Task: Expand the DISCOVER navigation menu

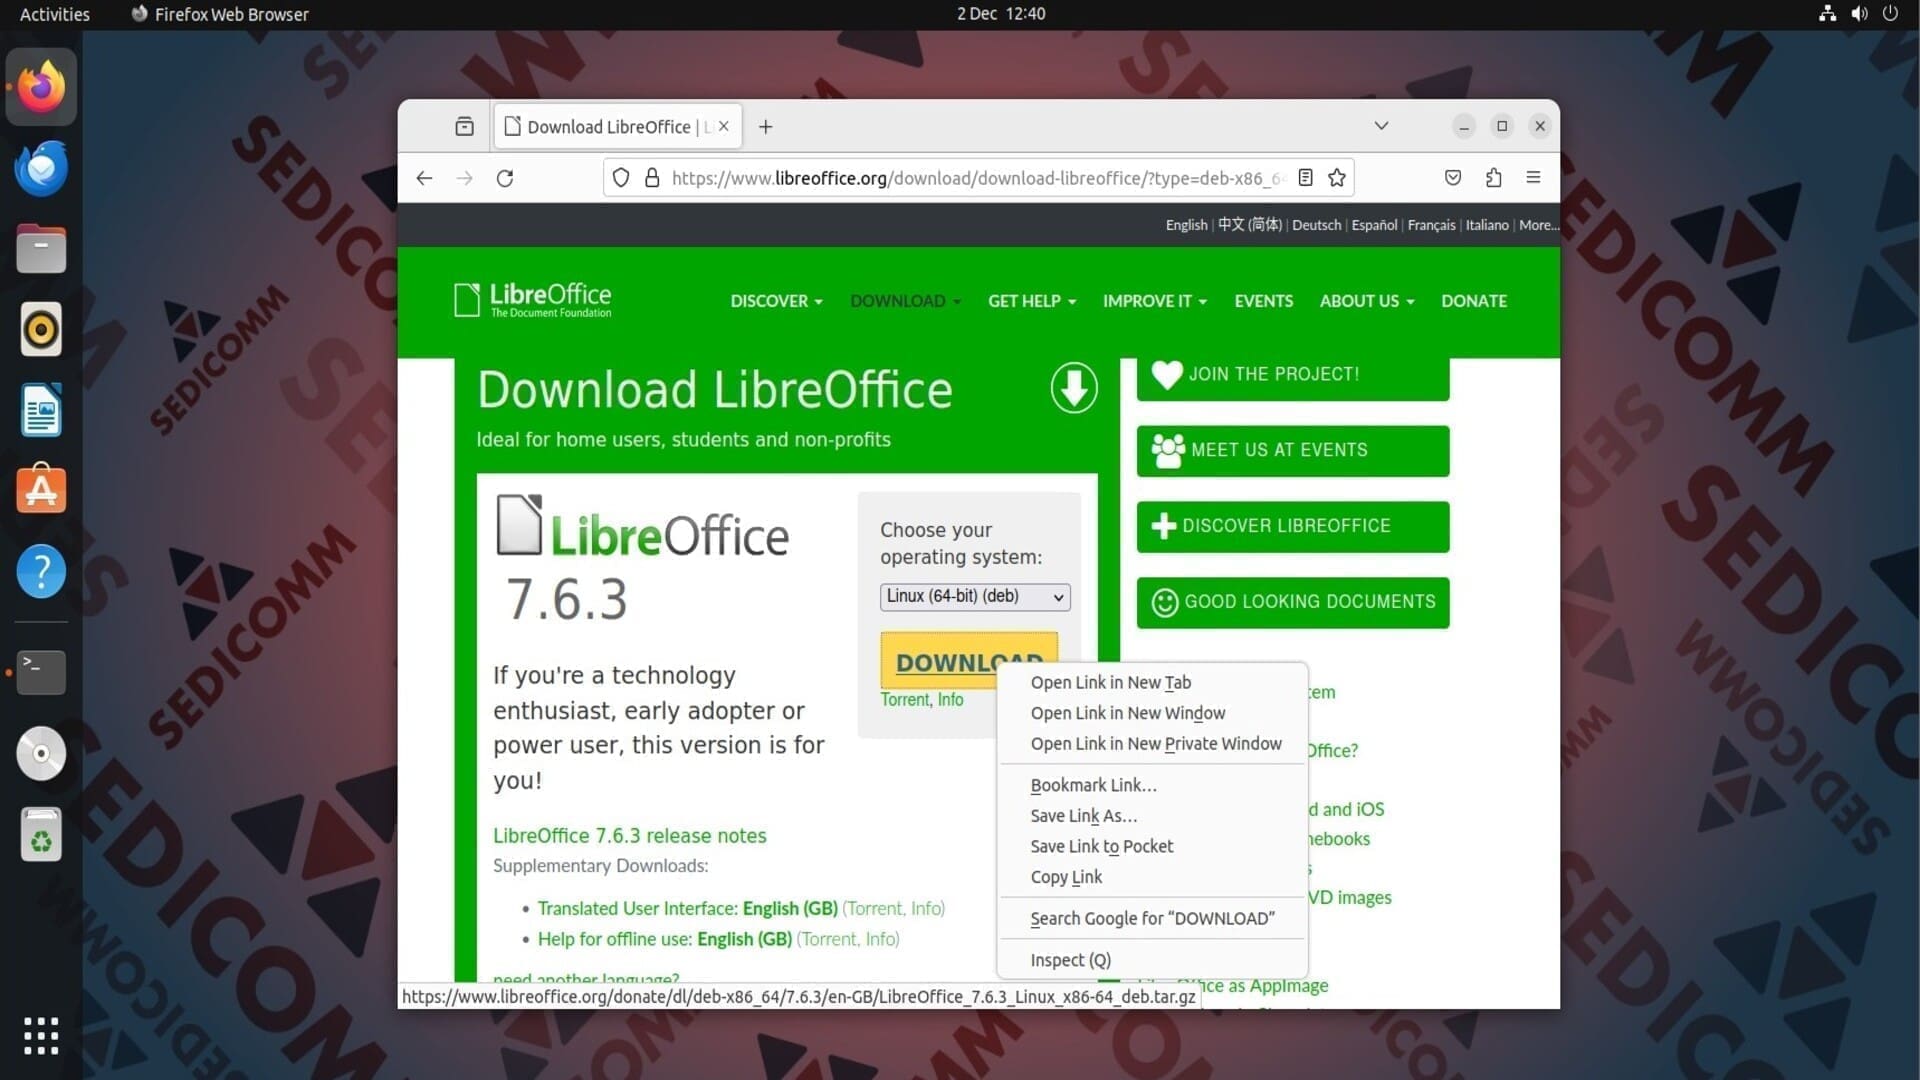Action: 776,301
